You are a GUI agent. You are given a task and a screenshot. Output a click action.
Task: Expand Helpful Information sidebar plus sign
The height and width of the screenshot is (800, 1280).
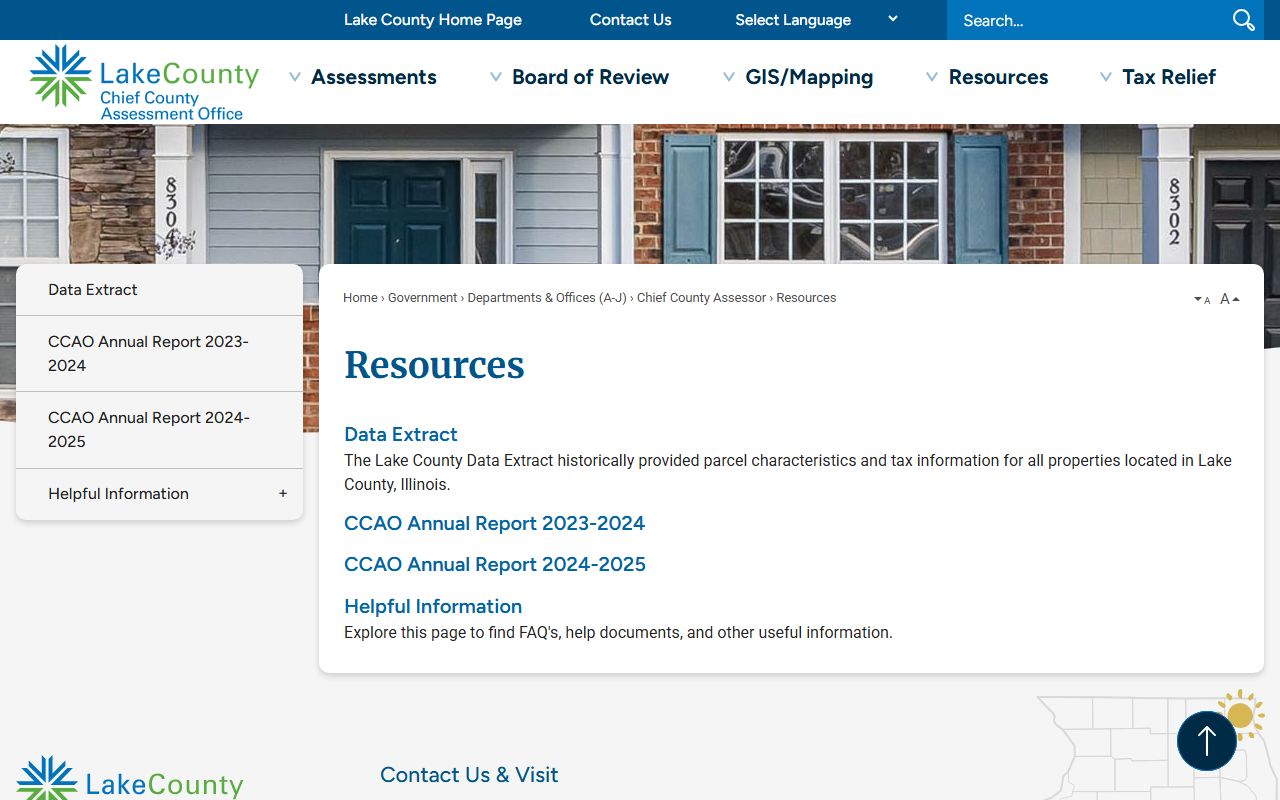[283, 494]
